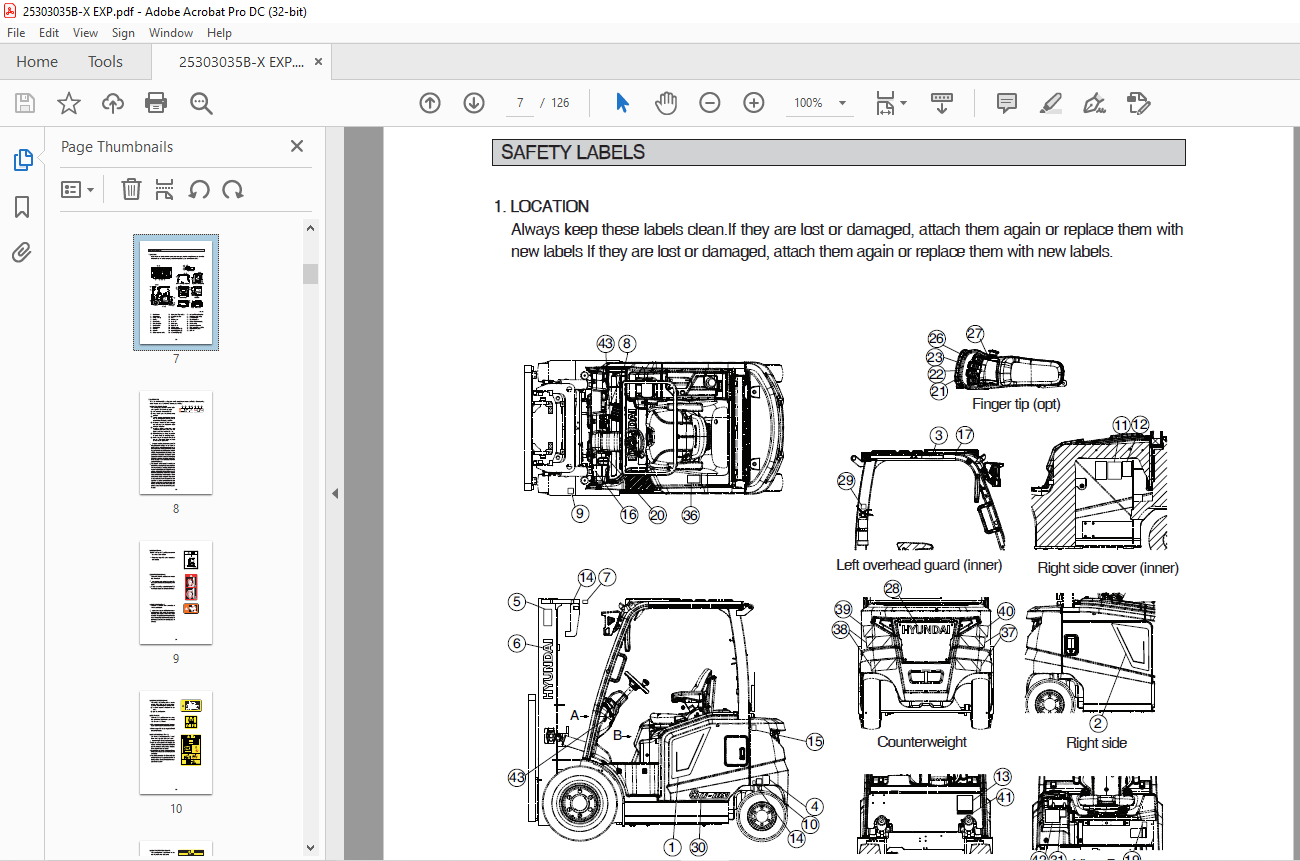The image size is (1300, 861).
Task: Click thumbnails scrollbar up arrow
Action: tap(310, 228)
